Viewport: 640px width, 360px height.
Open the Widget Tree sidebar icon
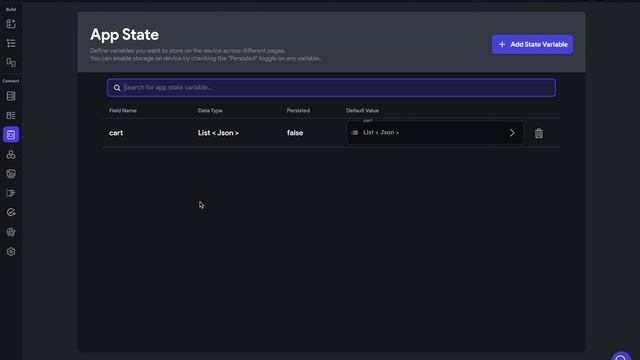11,43
